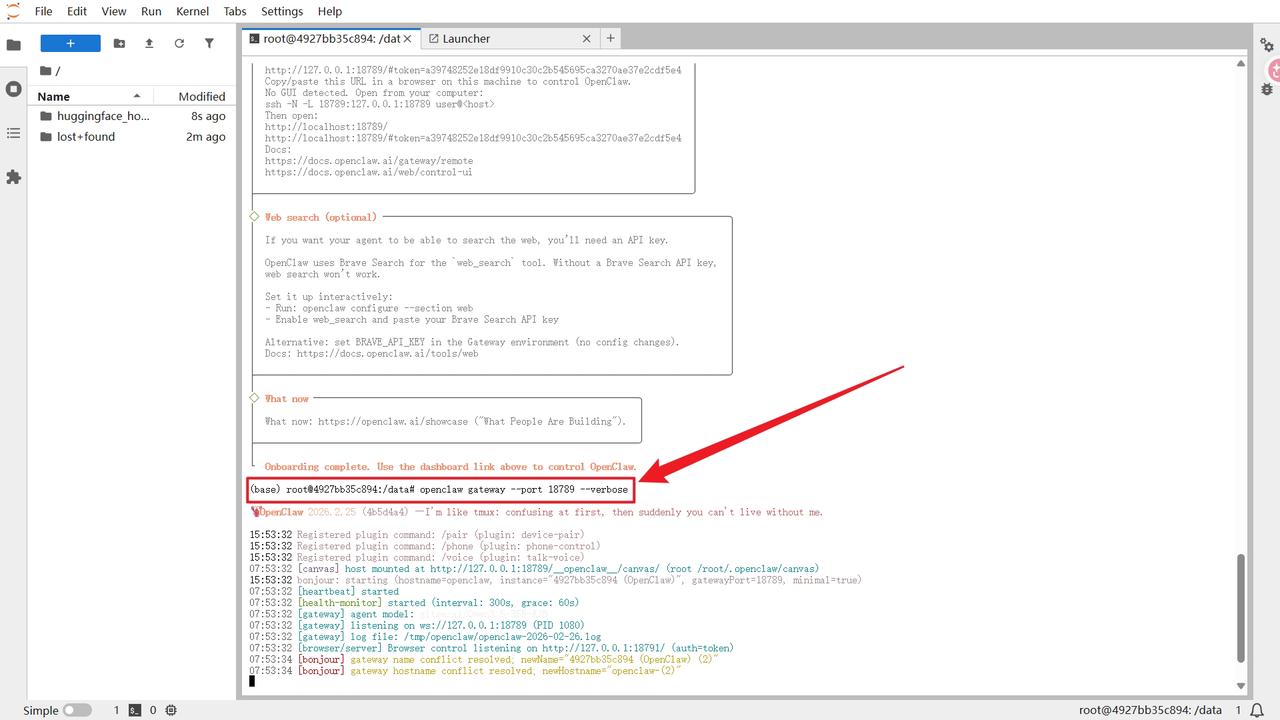This screenshot has width=1280, height=720.
Task: Create a new folder in file browser
Action: pyautogui.click(x=119, y=43)
